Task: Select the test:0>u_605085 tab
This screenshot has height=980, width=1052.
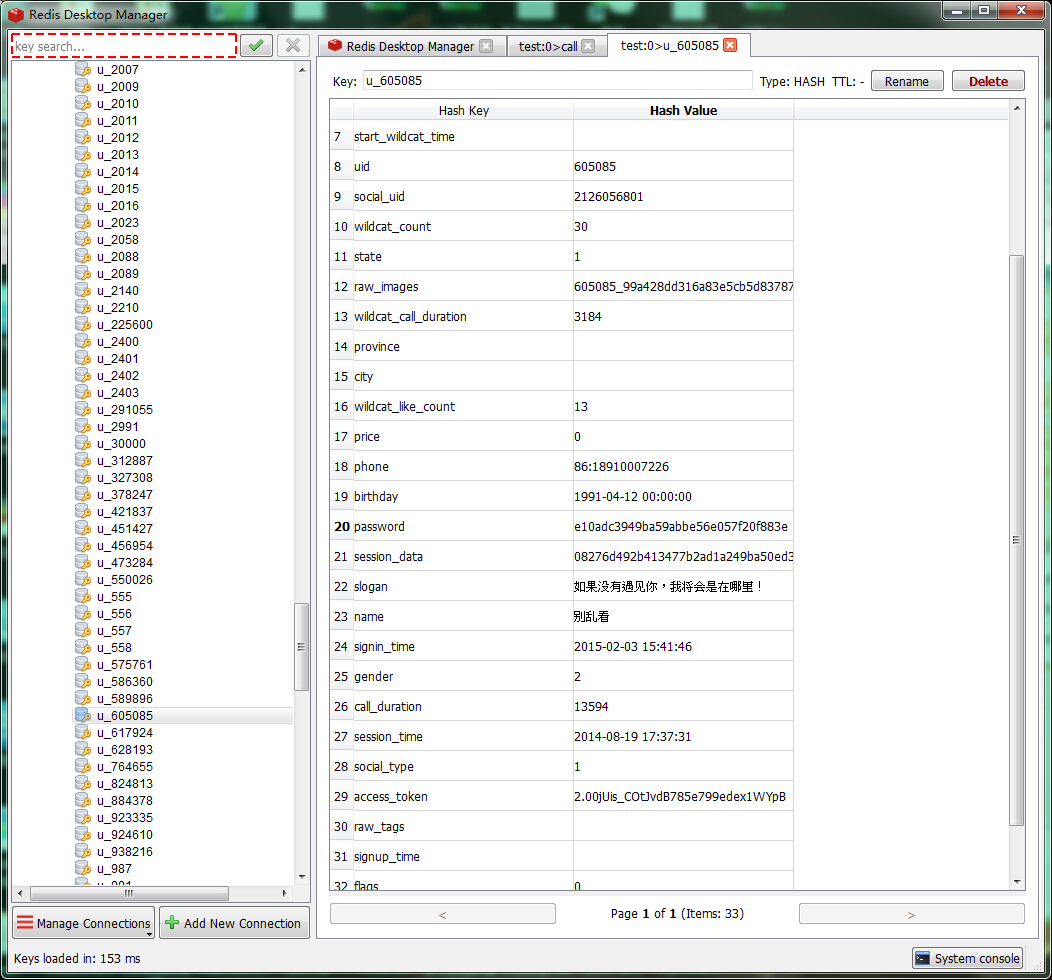Action: tap(678, 45)
